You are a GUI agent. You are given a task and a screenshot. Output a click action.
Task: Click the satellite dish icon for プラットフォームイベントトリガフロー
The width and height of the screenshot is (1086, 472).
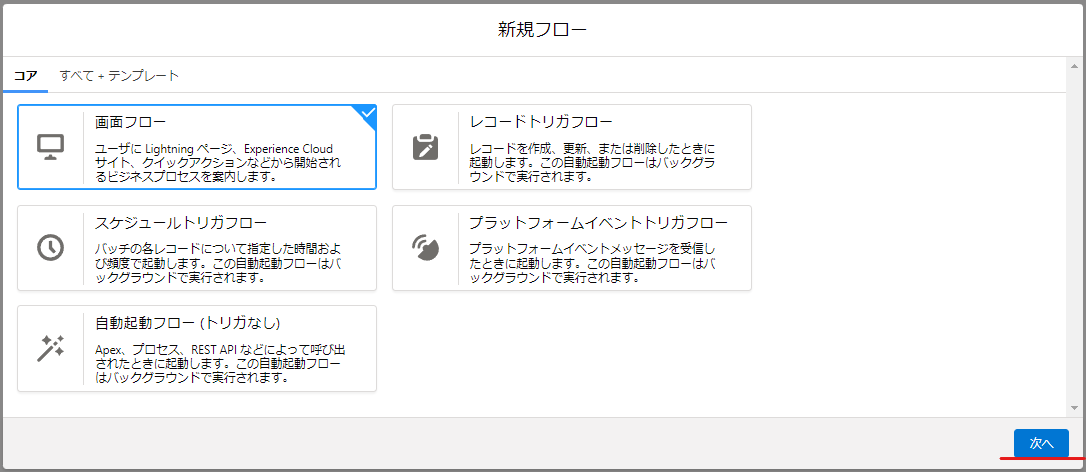click(425, 247)
